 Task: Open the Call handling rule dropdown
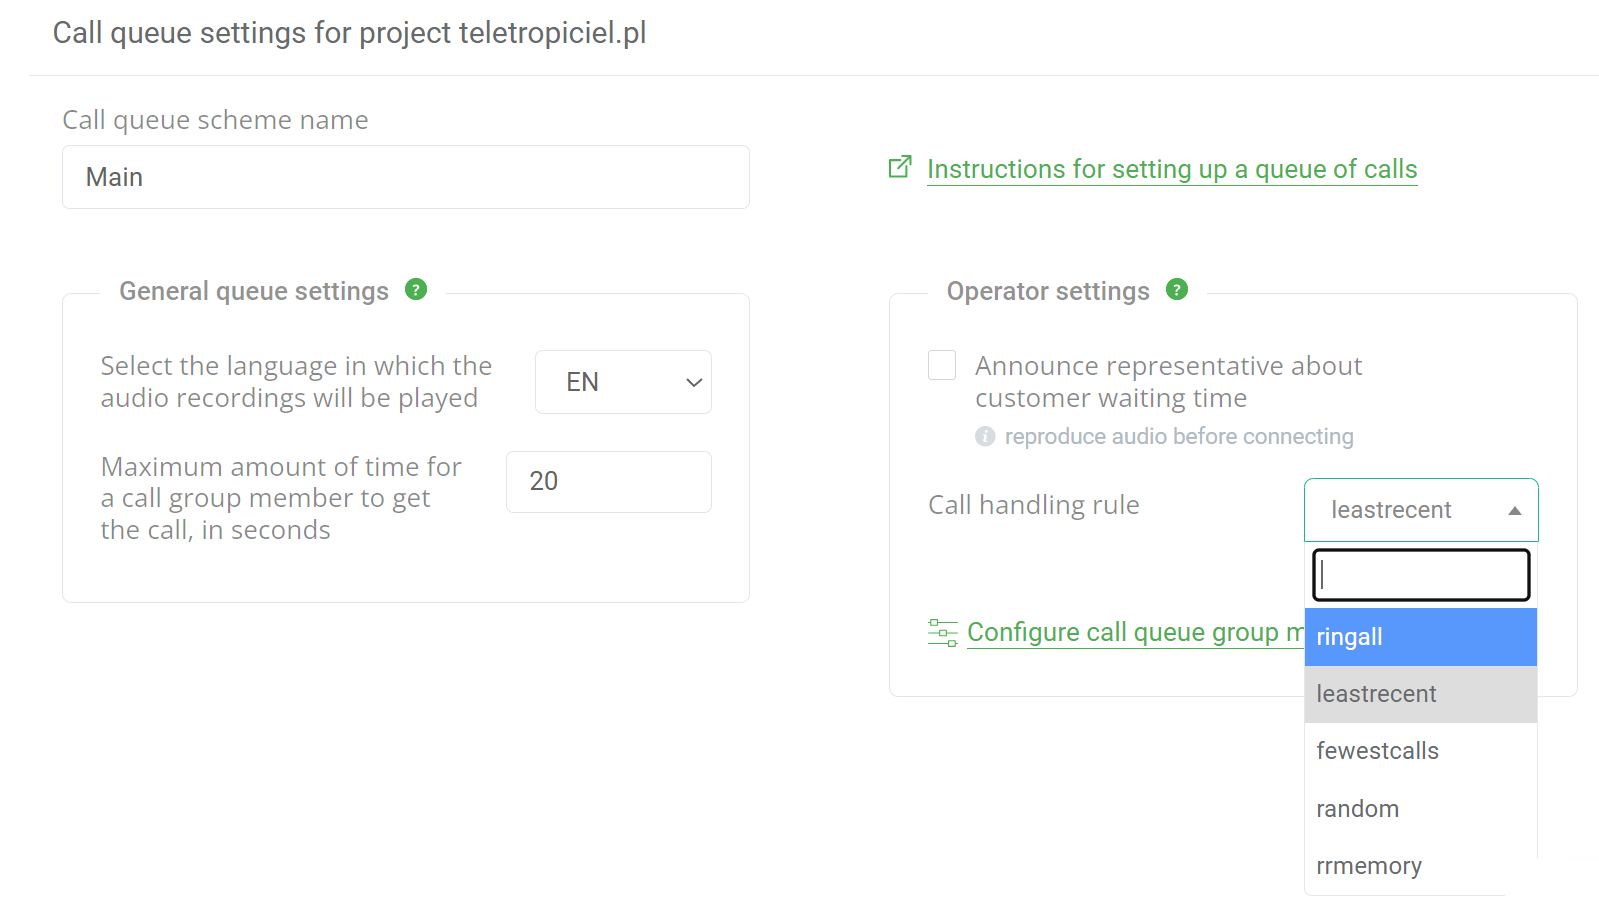click(1420, 509)
